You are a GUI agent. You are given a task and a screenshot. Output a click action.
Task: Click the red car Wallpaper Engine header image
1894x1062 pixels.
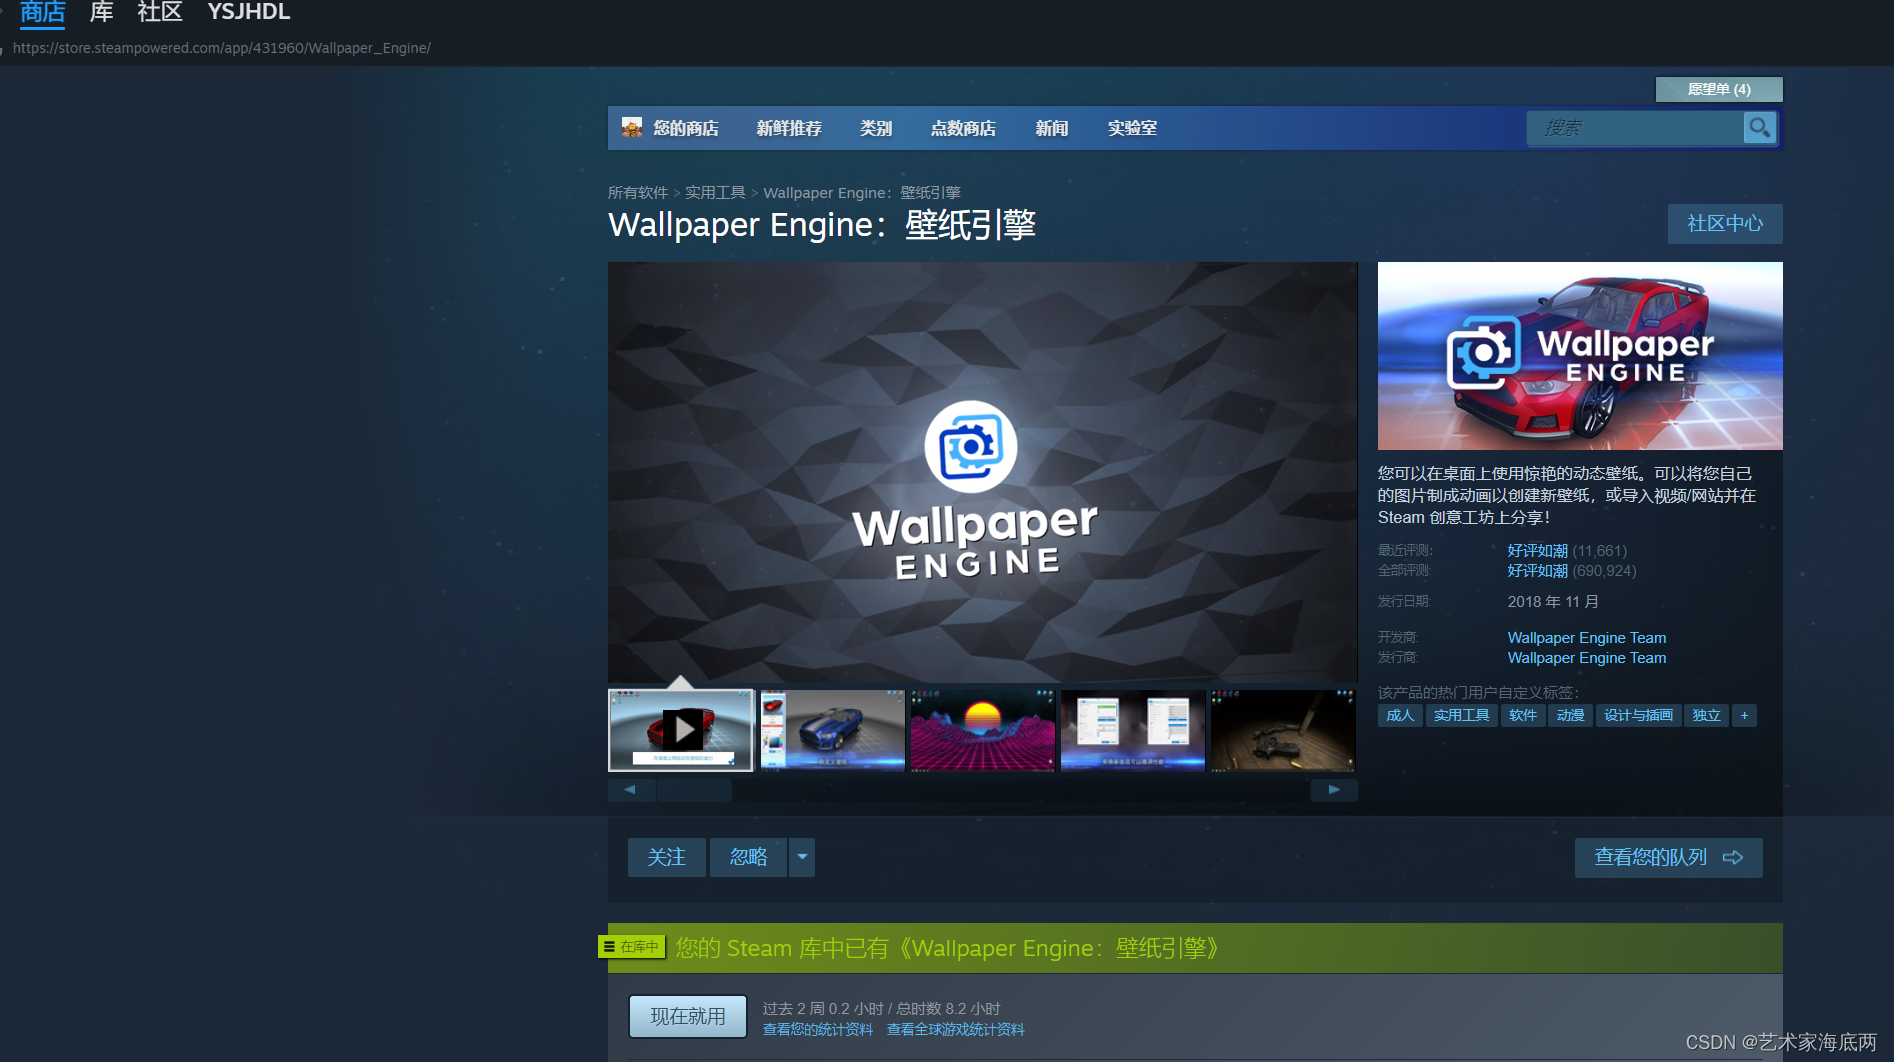(1580, 356)
